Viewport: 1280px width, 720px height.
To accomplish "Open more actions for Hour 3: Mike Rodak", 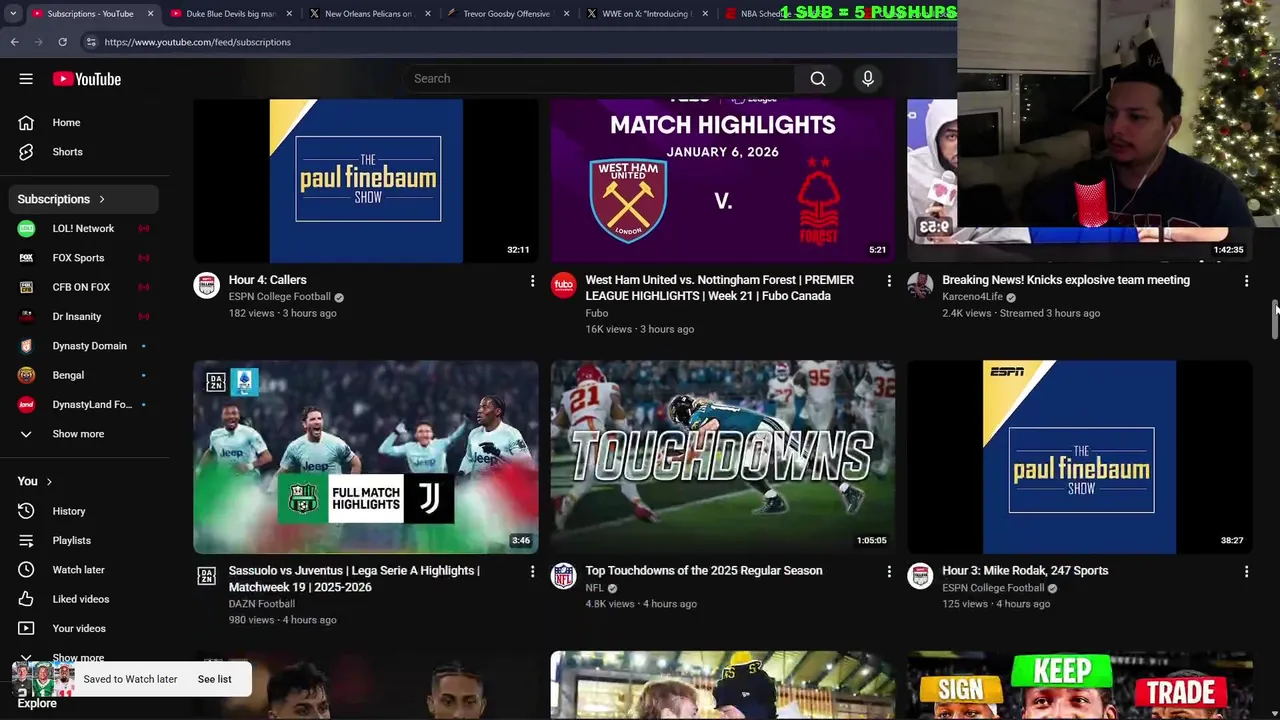I will click(x=1246, y=572).
